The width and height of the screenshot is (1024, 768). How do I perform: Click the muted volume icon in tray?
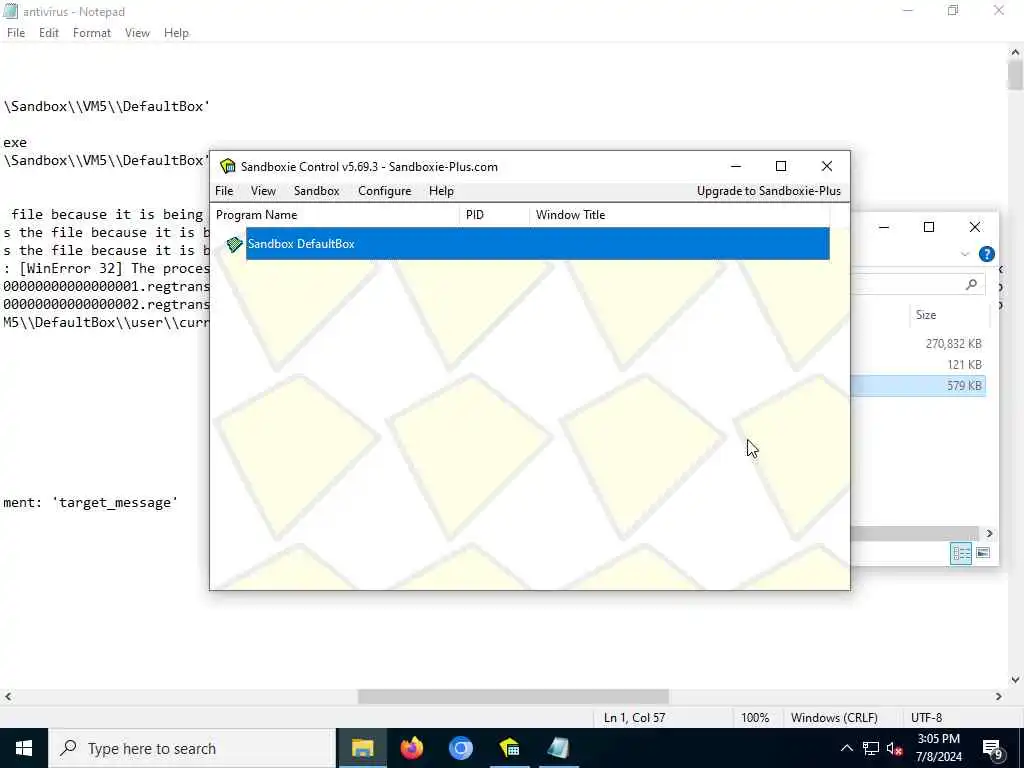894,748
